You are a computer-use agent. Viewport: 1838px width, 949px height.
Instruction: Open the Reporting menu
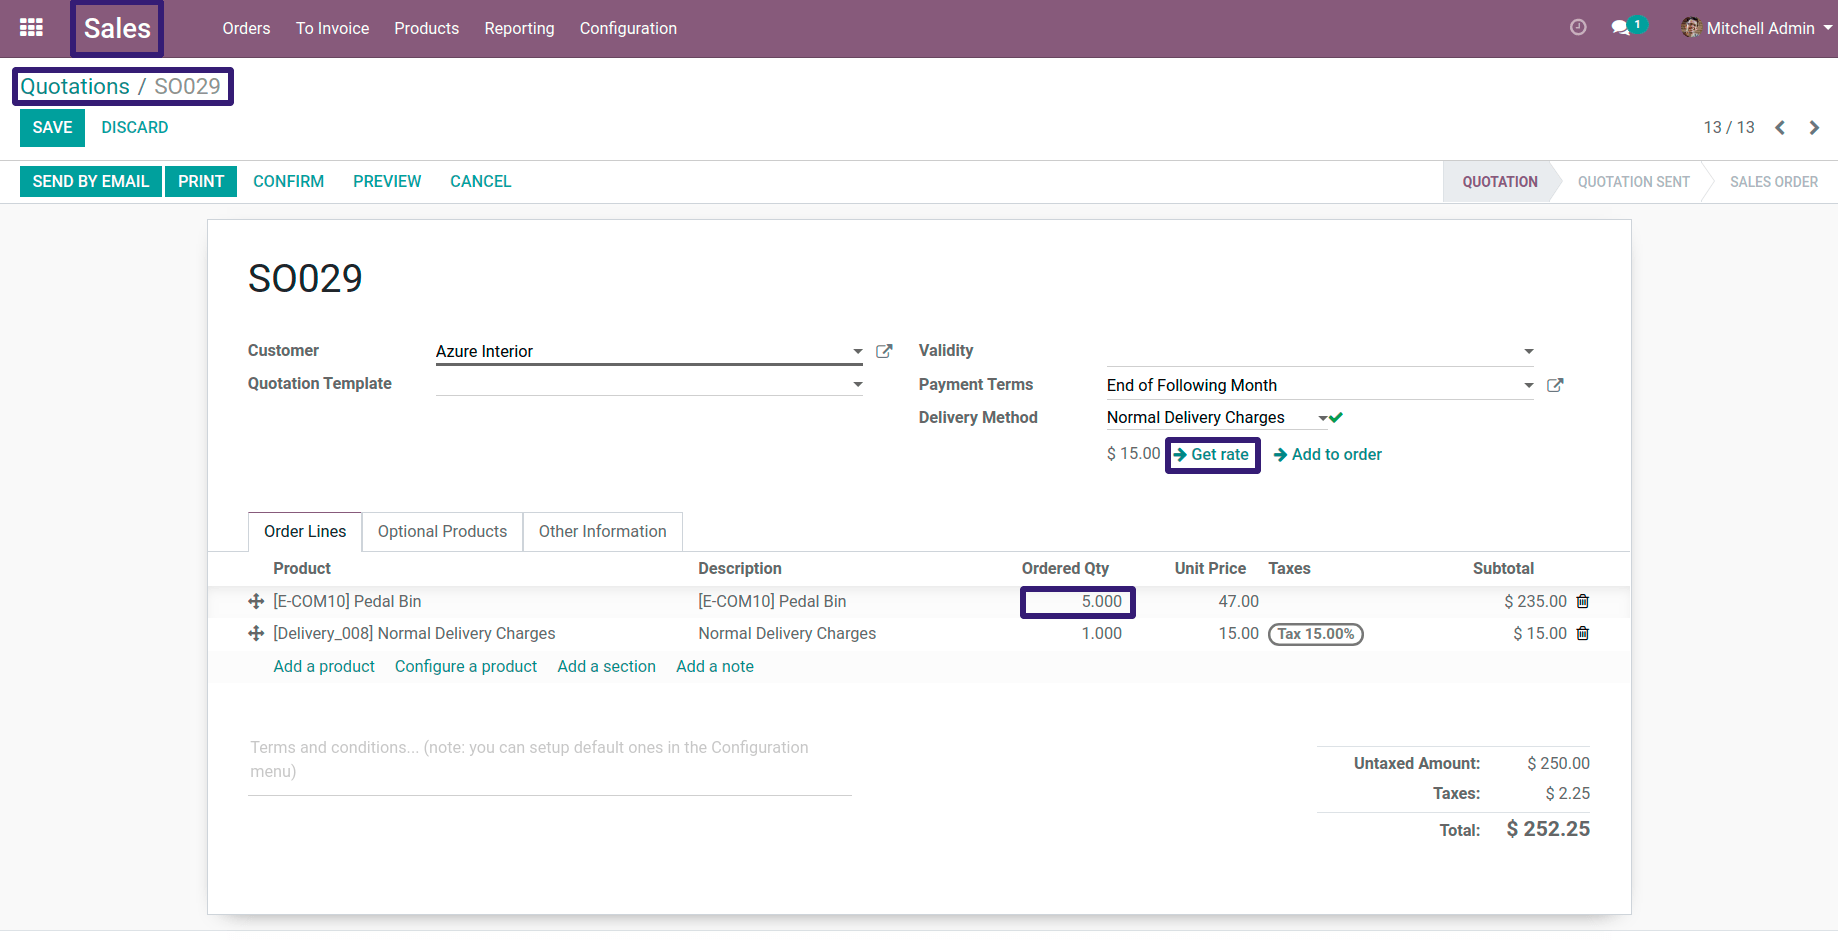519,28
